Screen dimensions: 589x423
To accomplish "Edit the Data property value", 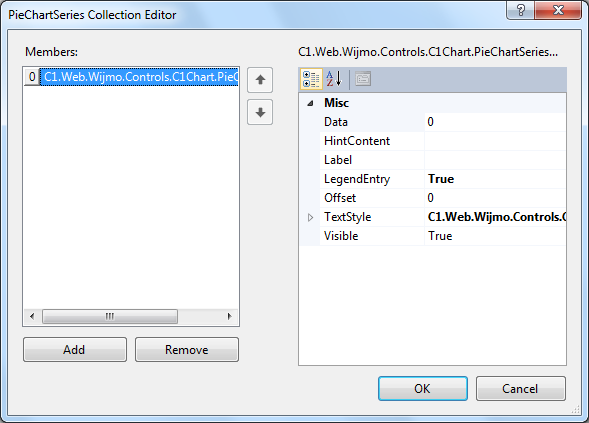I will point(495,122).
